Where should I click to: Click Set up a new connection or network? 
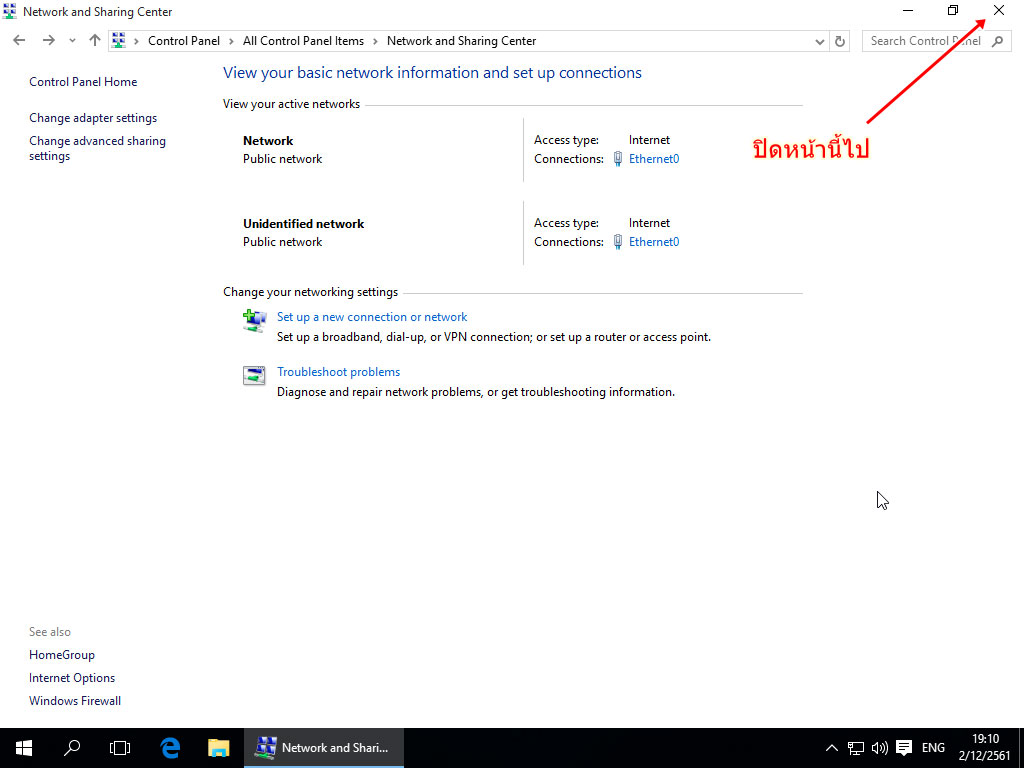pyautogui.click(x=372, y=317)
